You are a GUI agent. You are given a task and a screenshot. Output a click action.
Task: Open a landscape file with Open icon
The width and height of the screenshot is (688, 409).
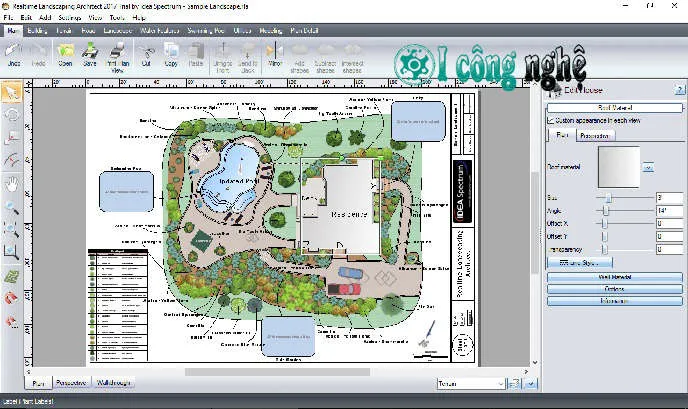[x=65, y=55]
